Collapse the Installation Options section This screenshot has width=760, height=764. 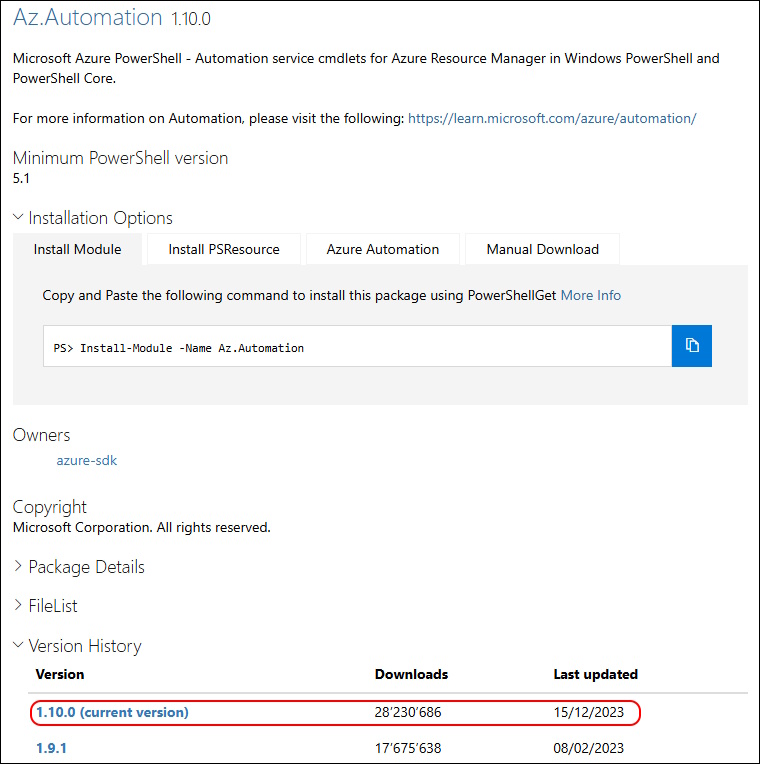(x=93, y=218)
